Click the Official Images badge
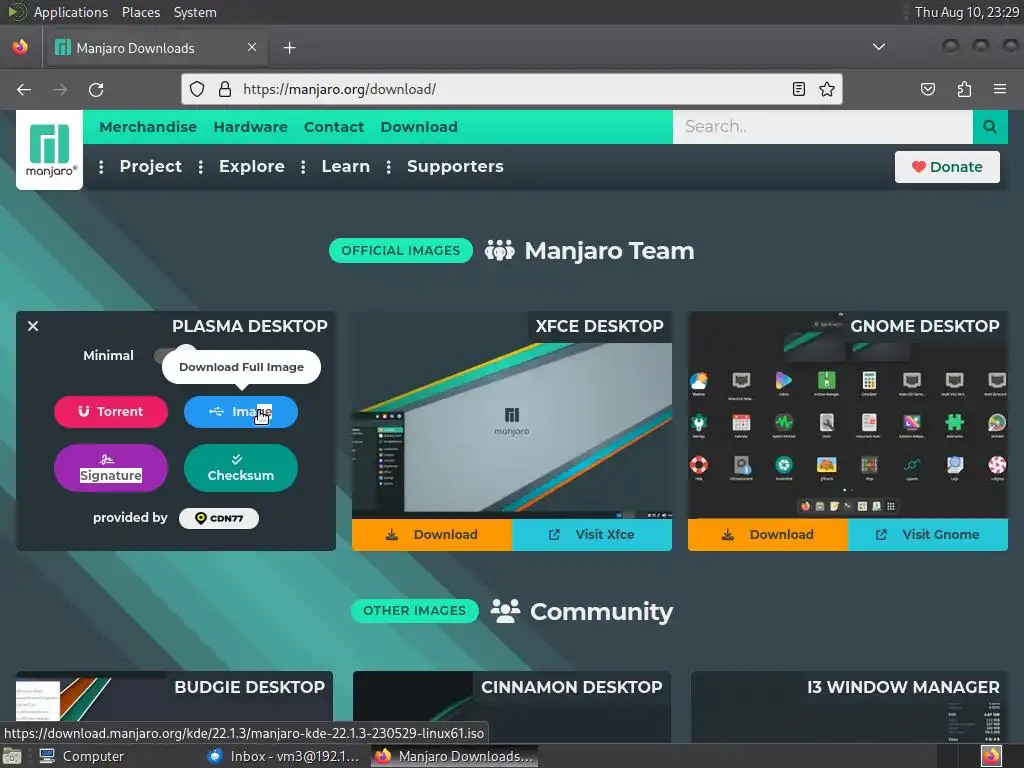 (x=401, y=251)
